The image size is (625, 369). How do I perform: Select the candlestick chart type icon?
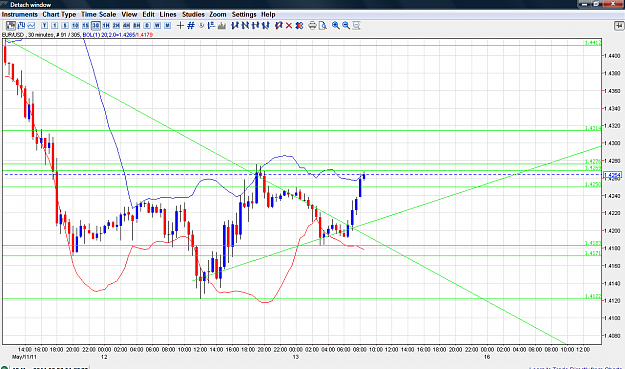pos(11,26)
